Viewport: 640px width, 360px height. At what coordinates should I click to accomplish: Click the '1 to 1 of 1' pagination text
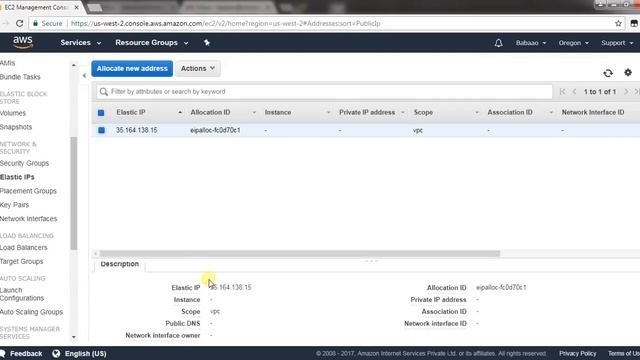(x=600, y=92)
